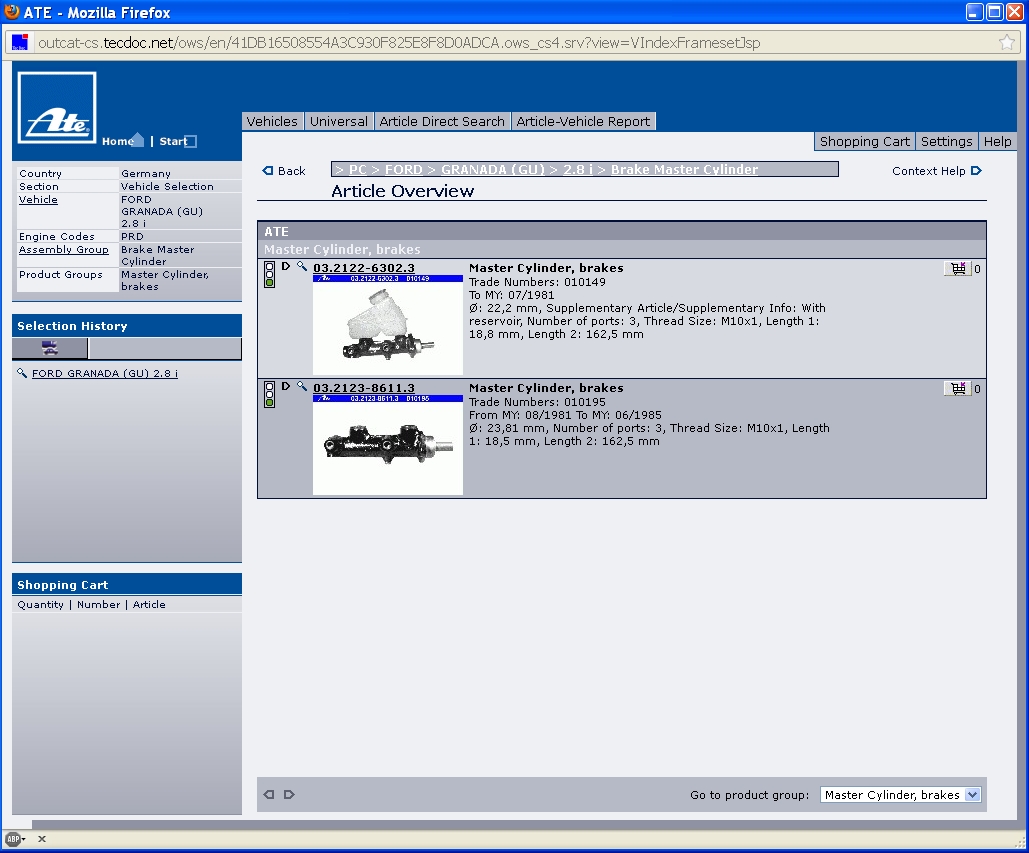Image resolution: width=1029 pixels, height=853 pixels.
Task: Click the ATE logo
Action: tap(57, 108)
